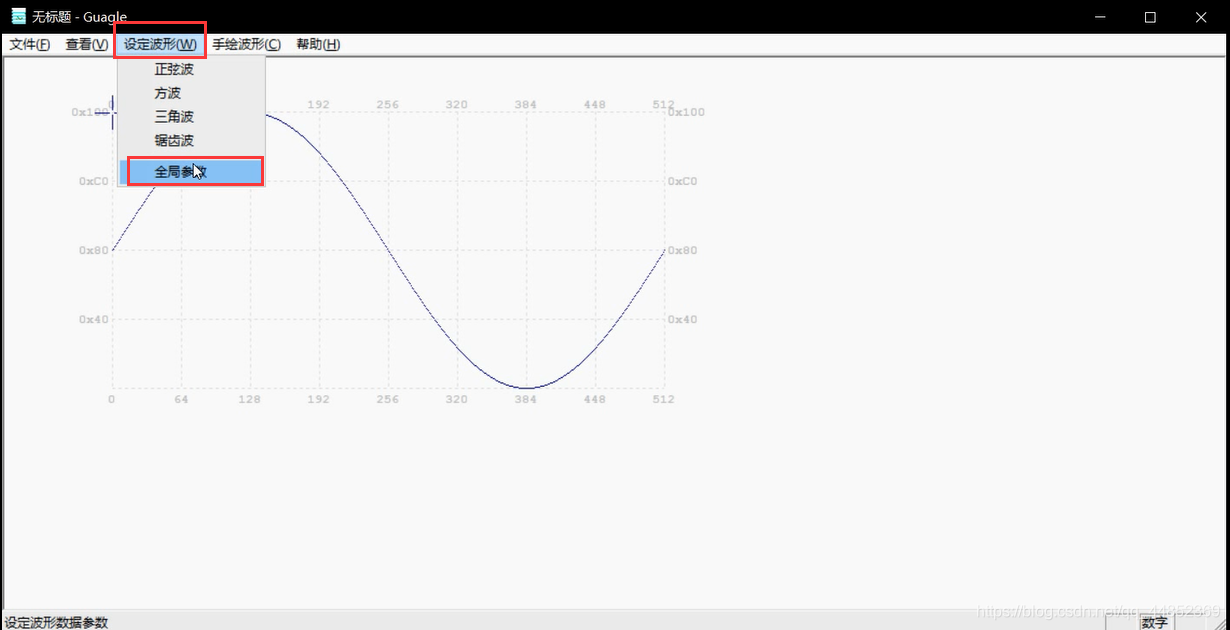Click the bottom axis label 320
This screenshot has width=1230, height=630.
[x=457, y=399]
